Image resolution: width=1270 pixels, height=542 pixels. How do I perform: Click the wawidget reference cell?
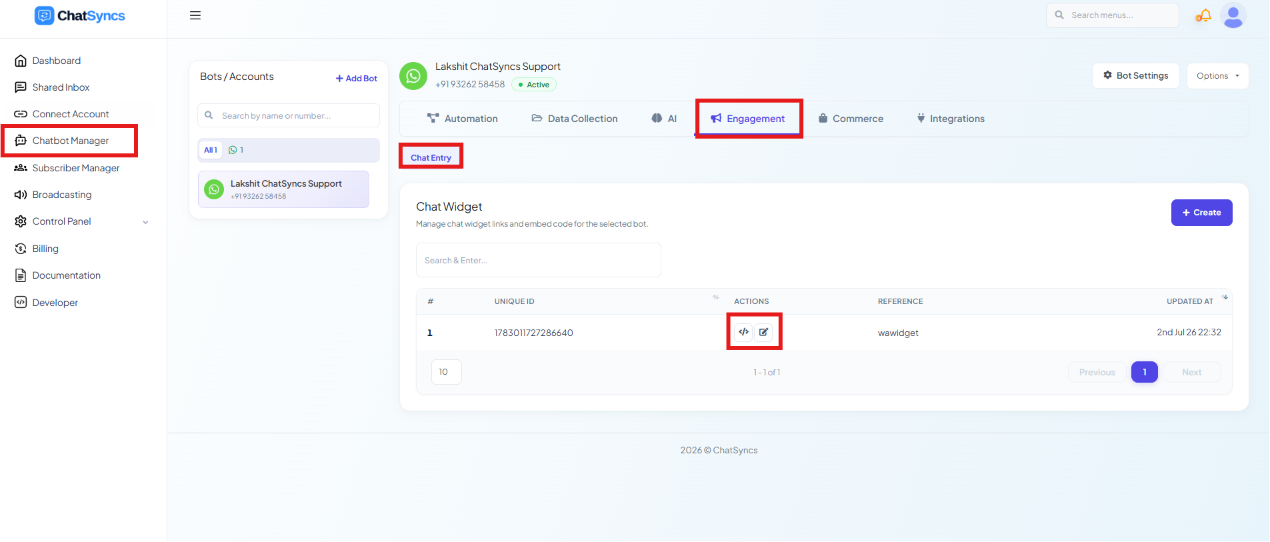point(898,333)
